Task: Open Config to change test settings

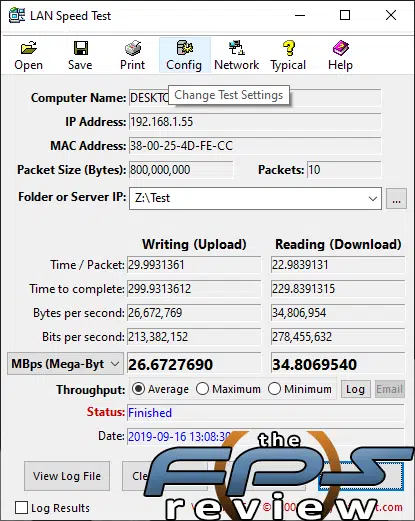Action: pos(184,55)
